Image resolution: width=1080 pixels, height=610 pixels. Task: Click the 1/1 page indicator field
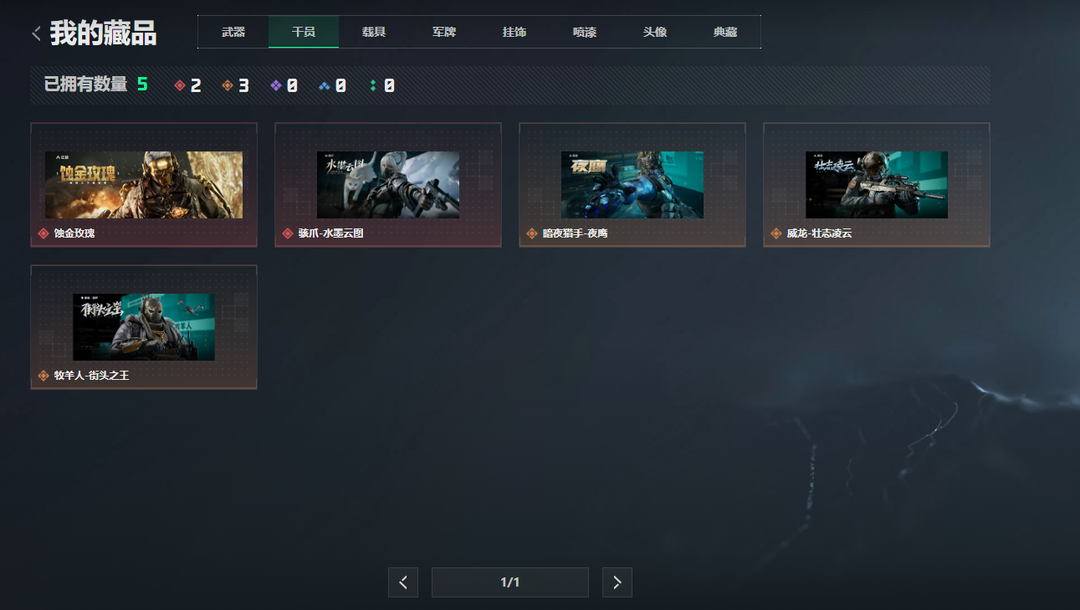point(510,582)
